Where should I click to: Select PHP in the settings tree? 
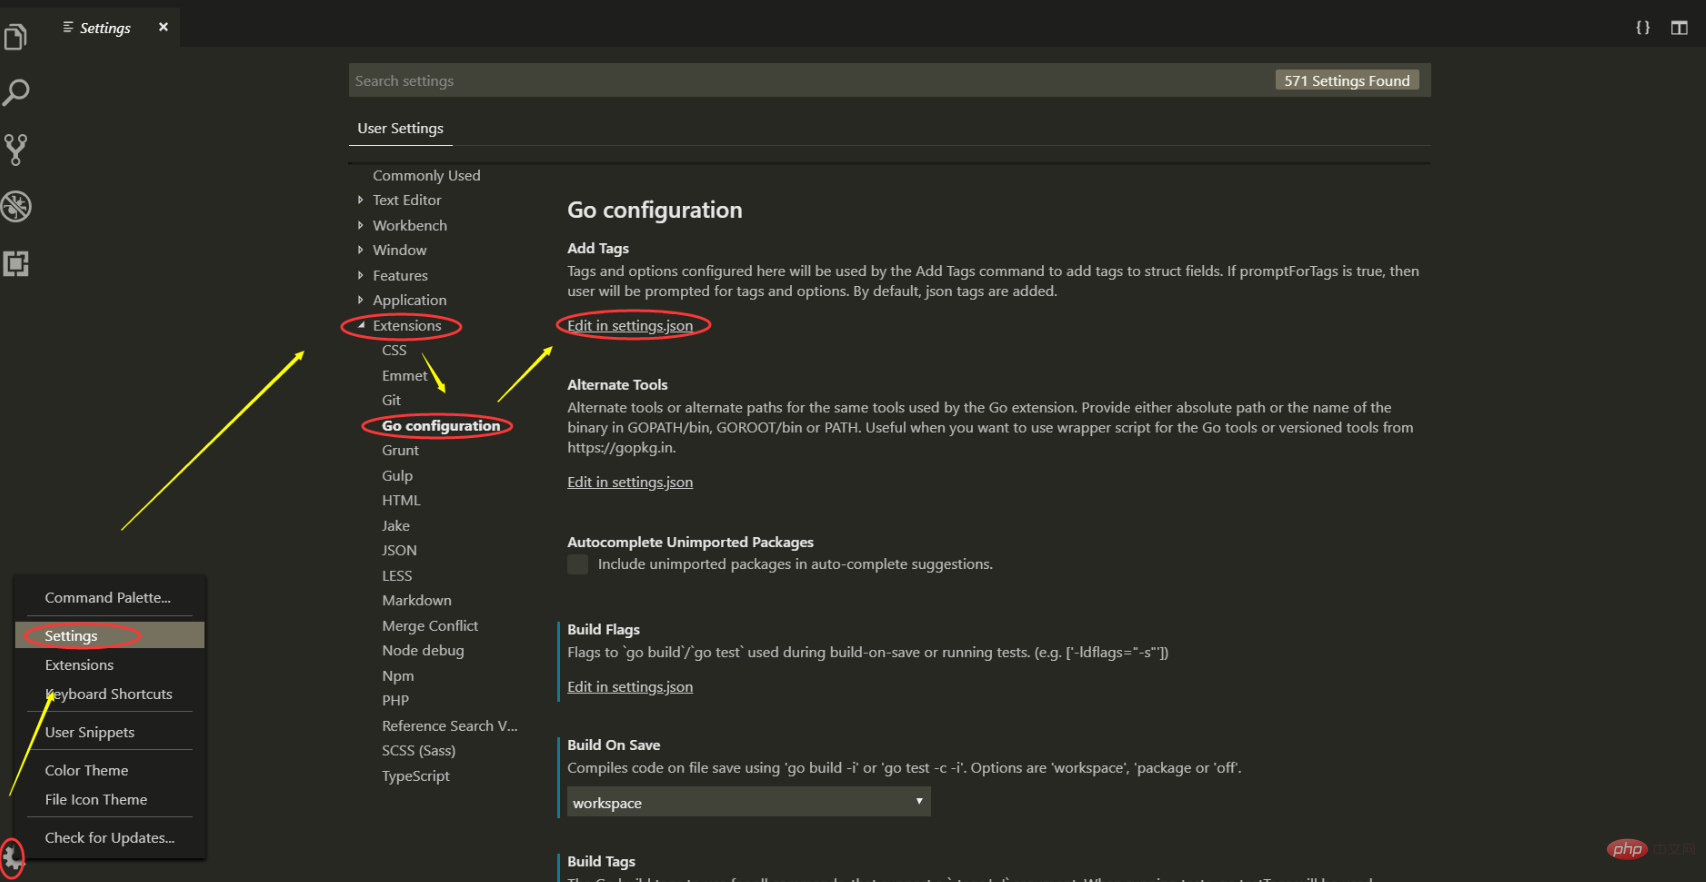(x=395, y=700)
